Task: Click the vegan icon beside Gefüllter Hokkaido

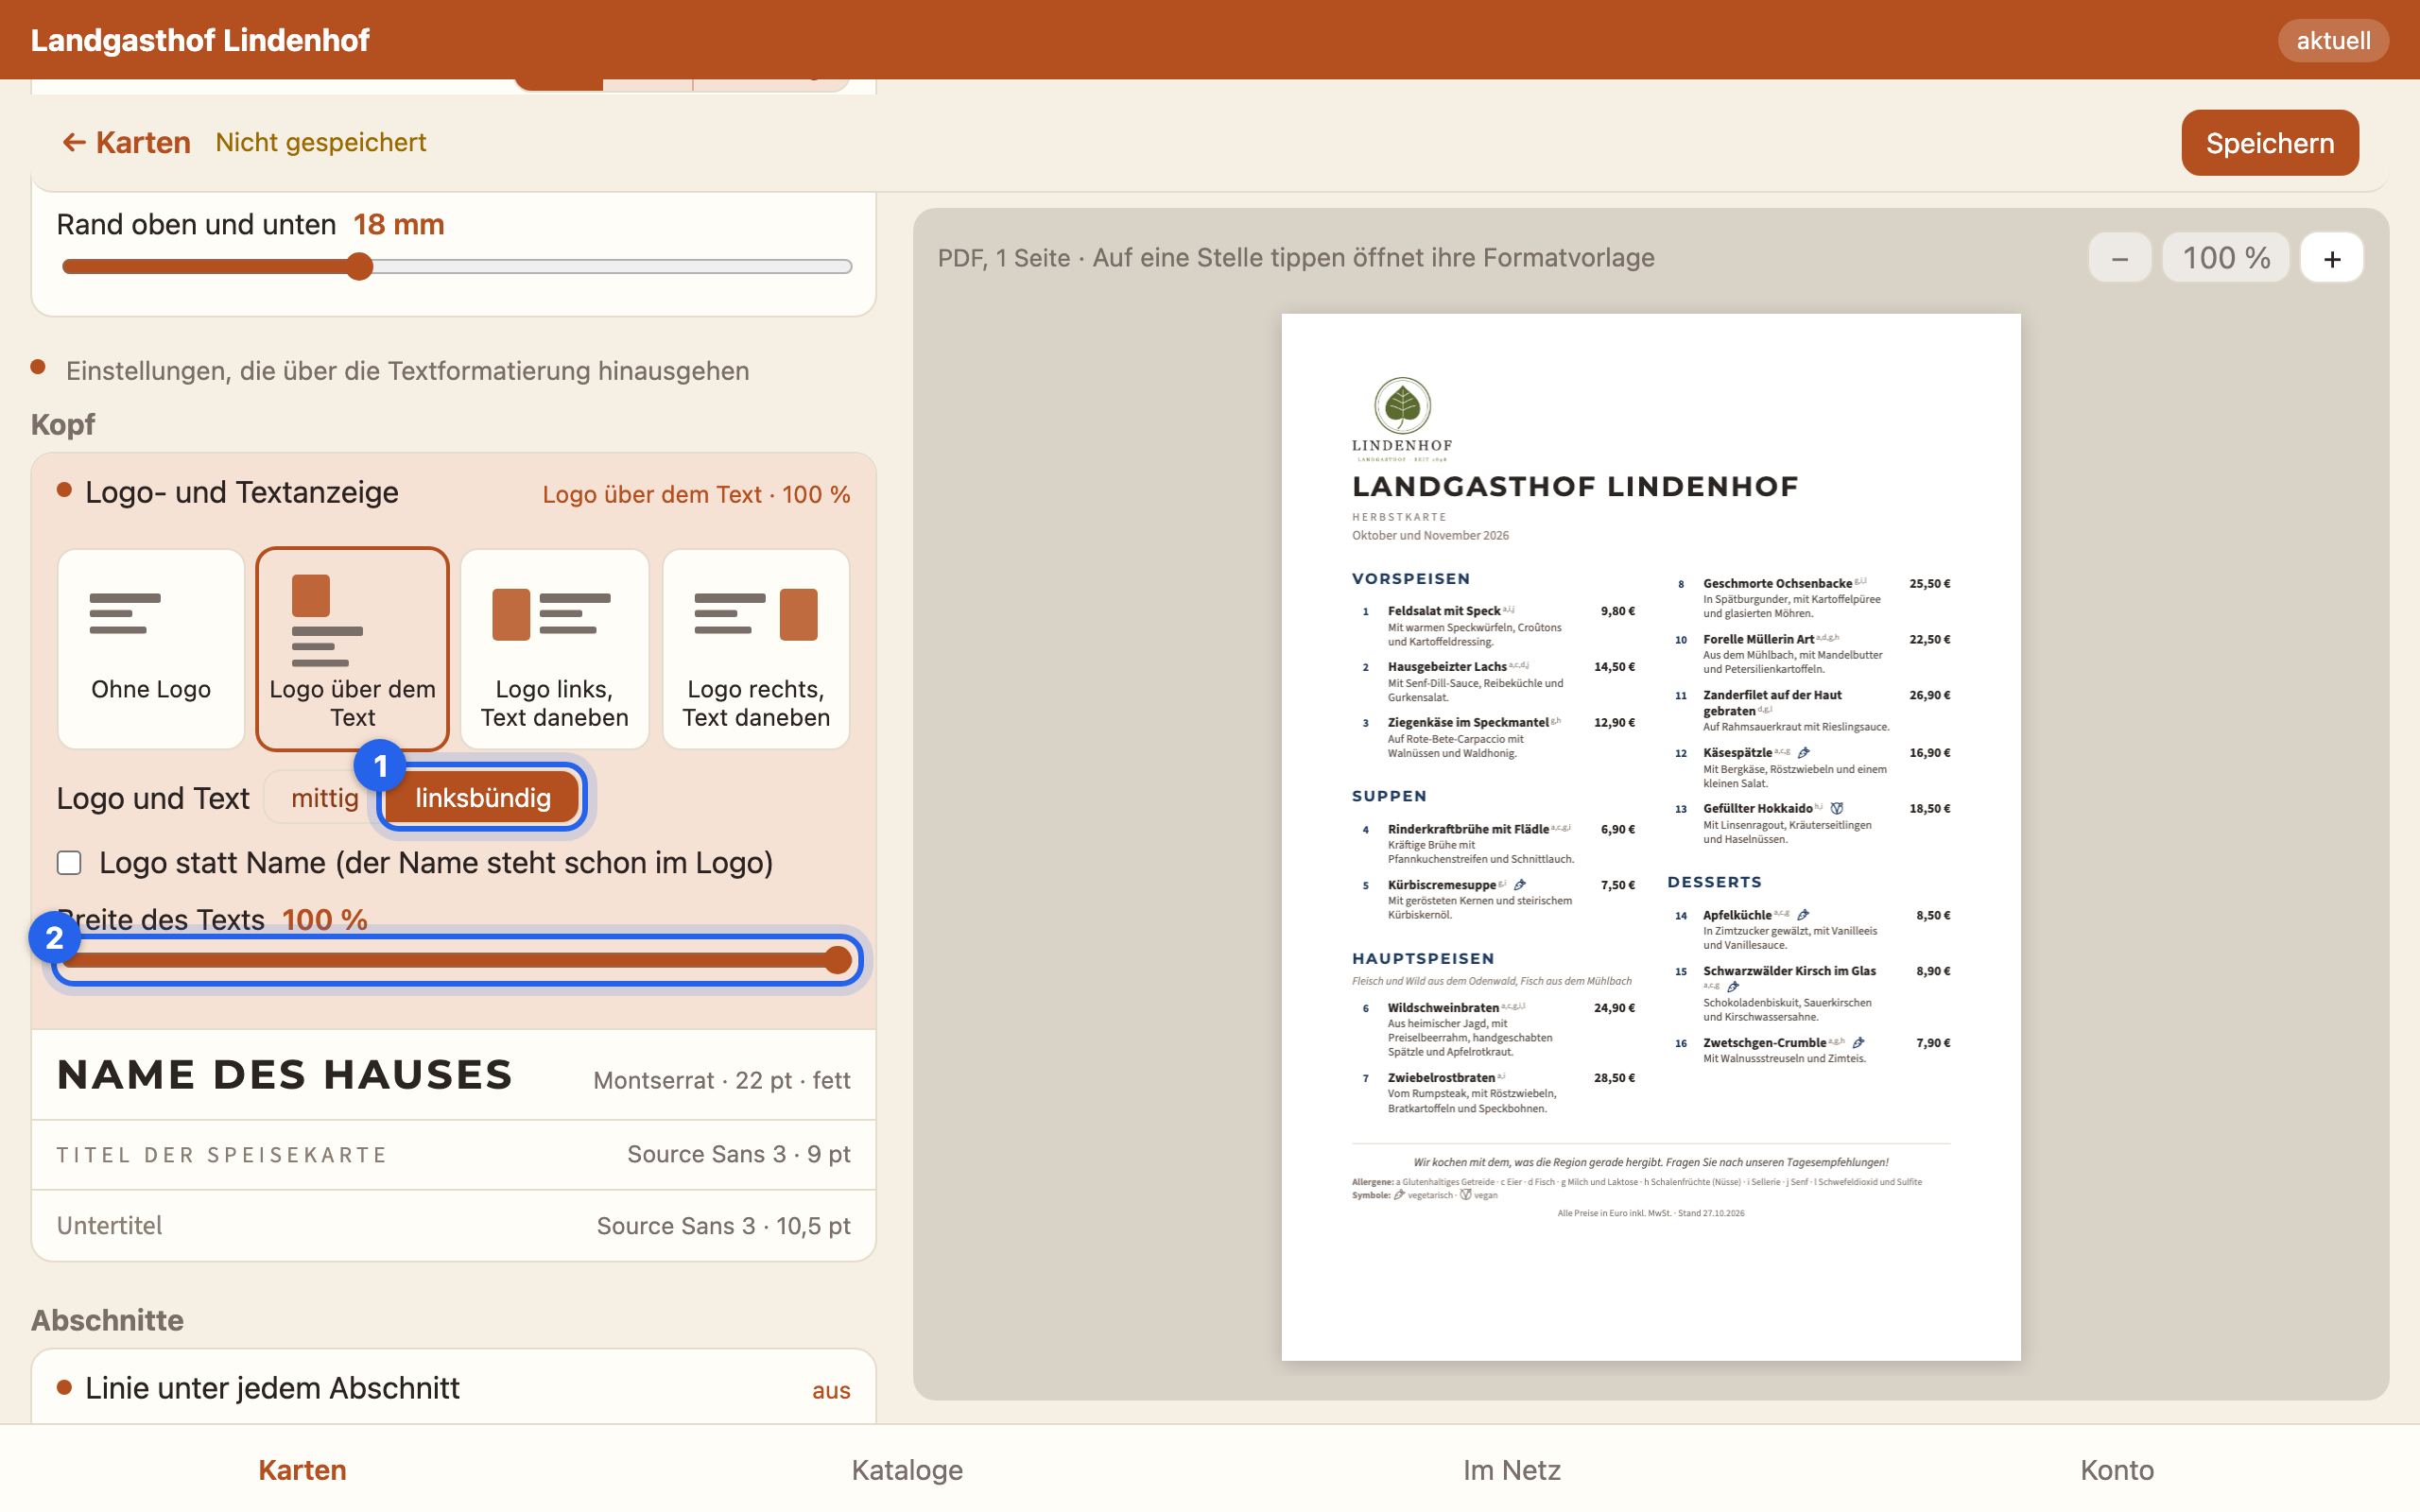Action: coord(1836,808)
